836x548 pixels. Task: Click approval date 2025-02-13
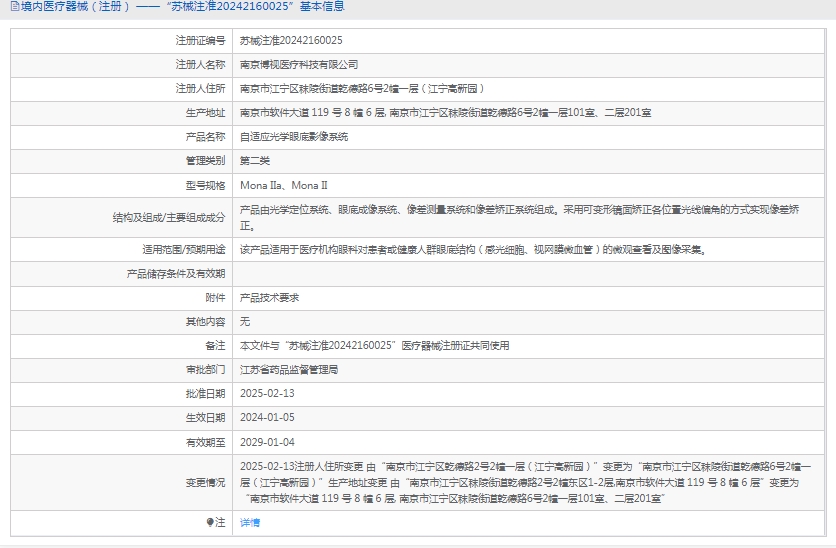pyautogui.click(x=268, y=394)
